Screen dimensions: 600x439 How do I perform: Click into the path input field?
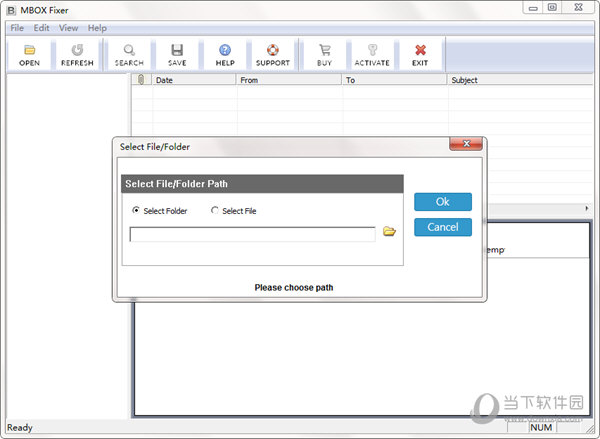pyautogui.click(x=253, y=234)
